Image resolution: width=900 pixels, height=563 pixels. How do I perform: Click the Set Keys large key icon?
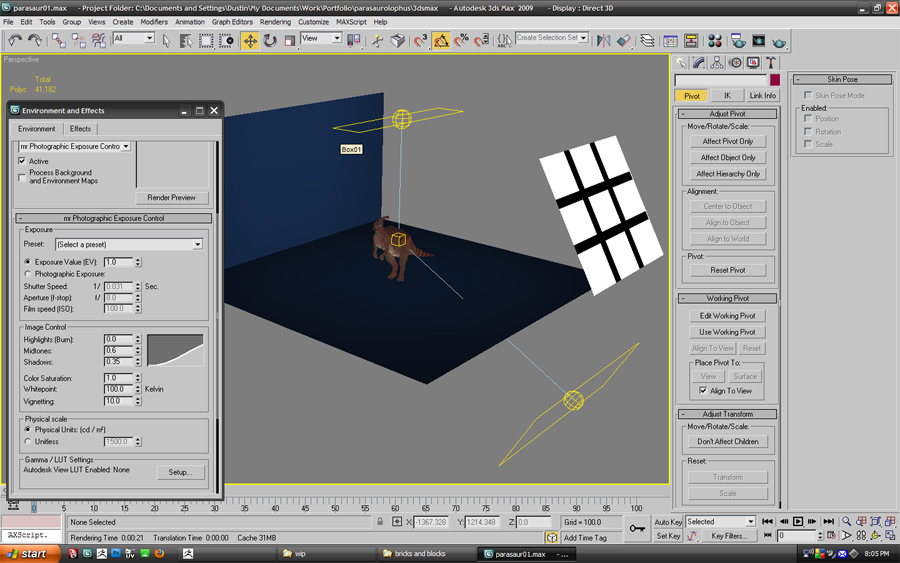637,528
